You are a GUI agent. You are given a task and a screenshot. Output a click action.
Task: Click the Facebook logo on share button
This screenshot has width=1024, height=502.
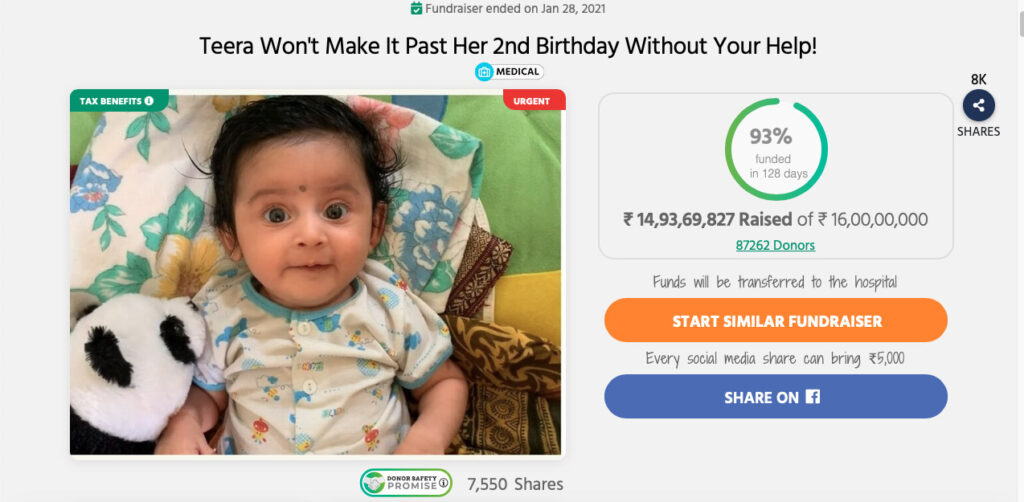(x=812, y=397)
